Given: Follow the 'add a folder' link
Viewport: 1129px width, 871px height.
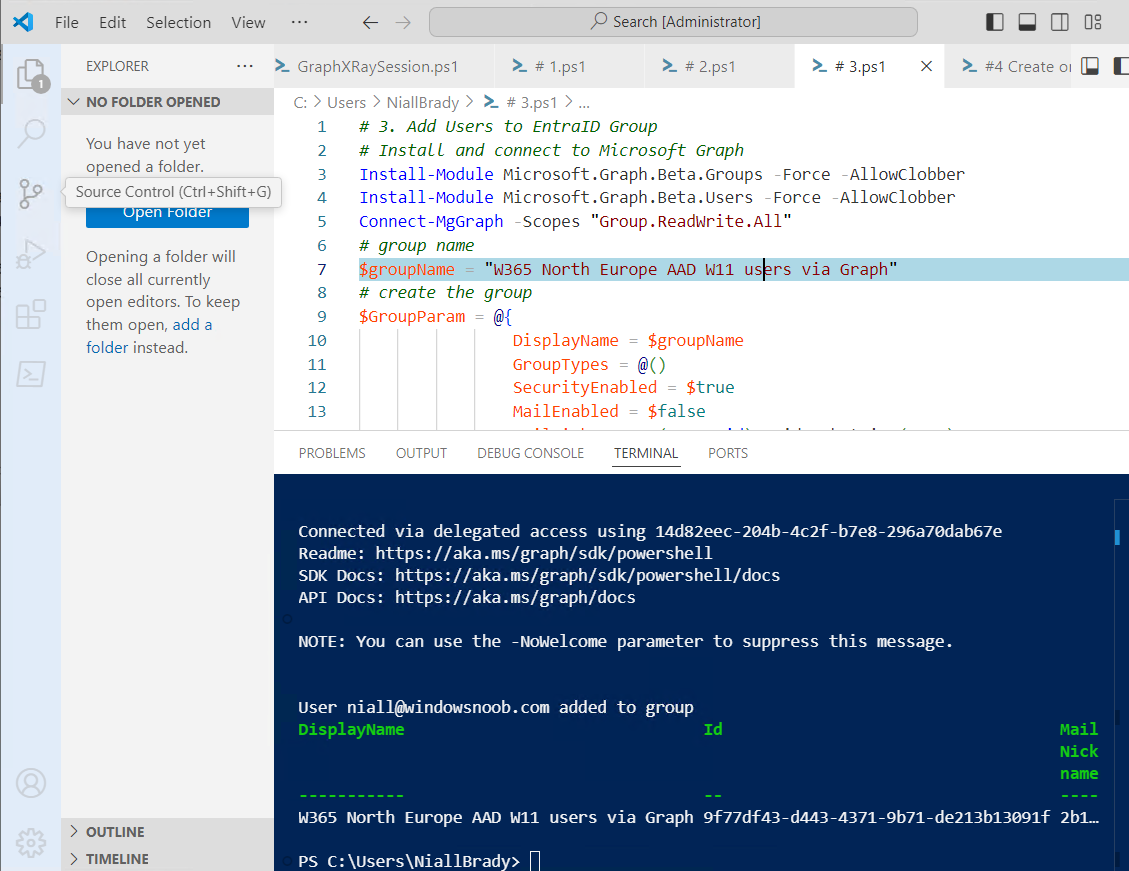Looking at the screenshot, I should (x=149, y=336).
